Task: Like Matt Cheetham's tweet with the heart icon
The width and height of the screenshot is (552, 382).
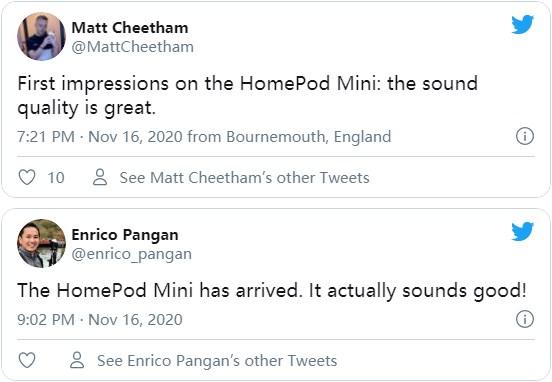Action: [27, 177]
